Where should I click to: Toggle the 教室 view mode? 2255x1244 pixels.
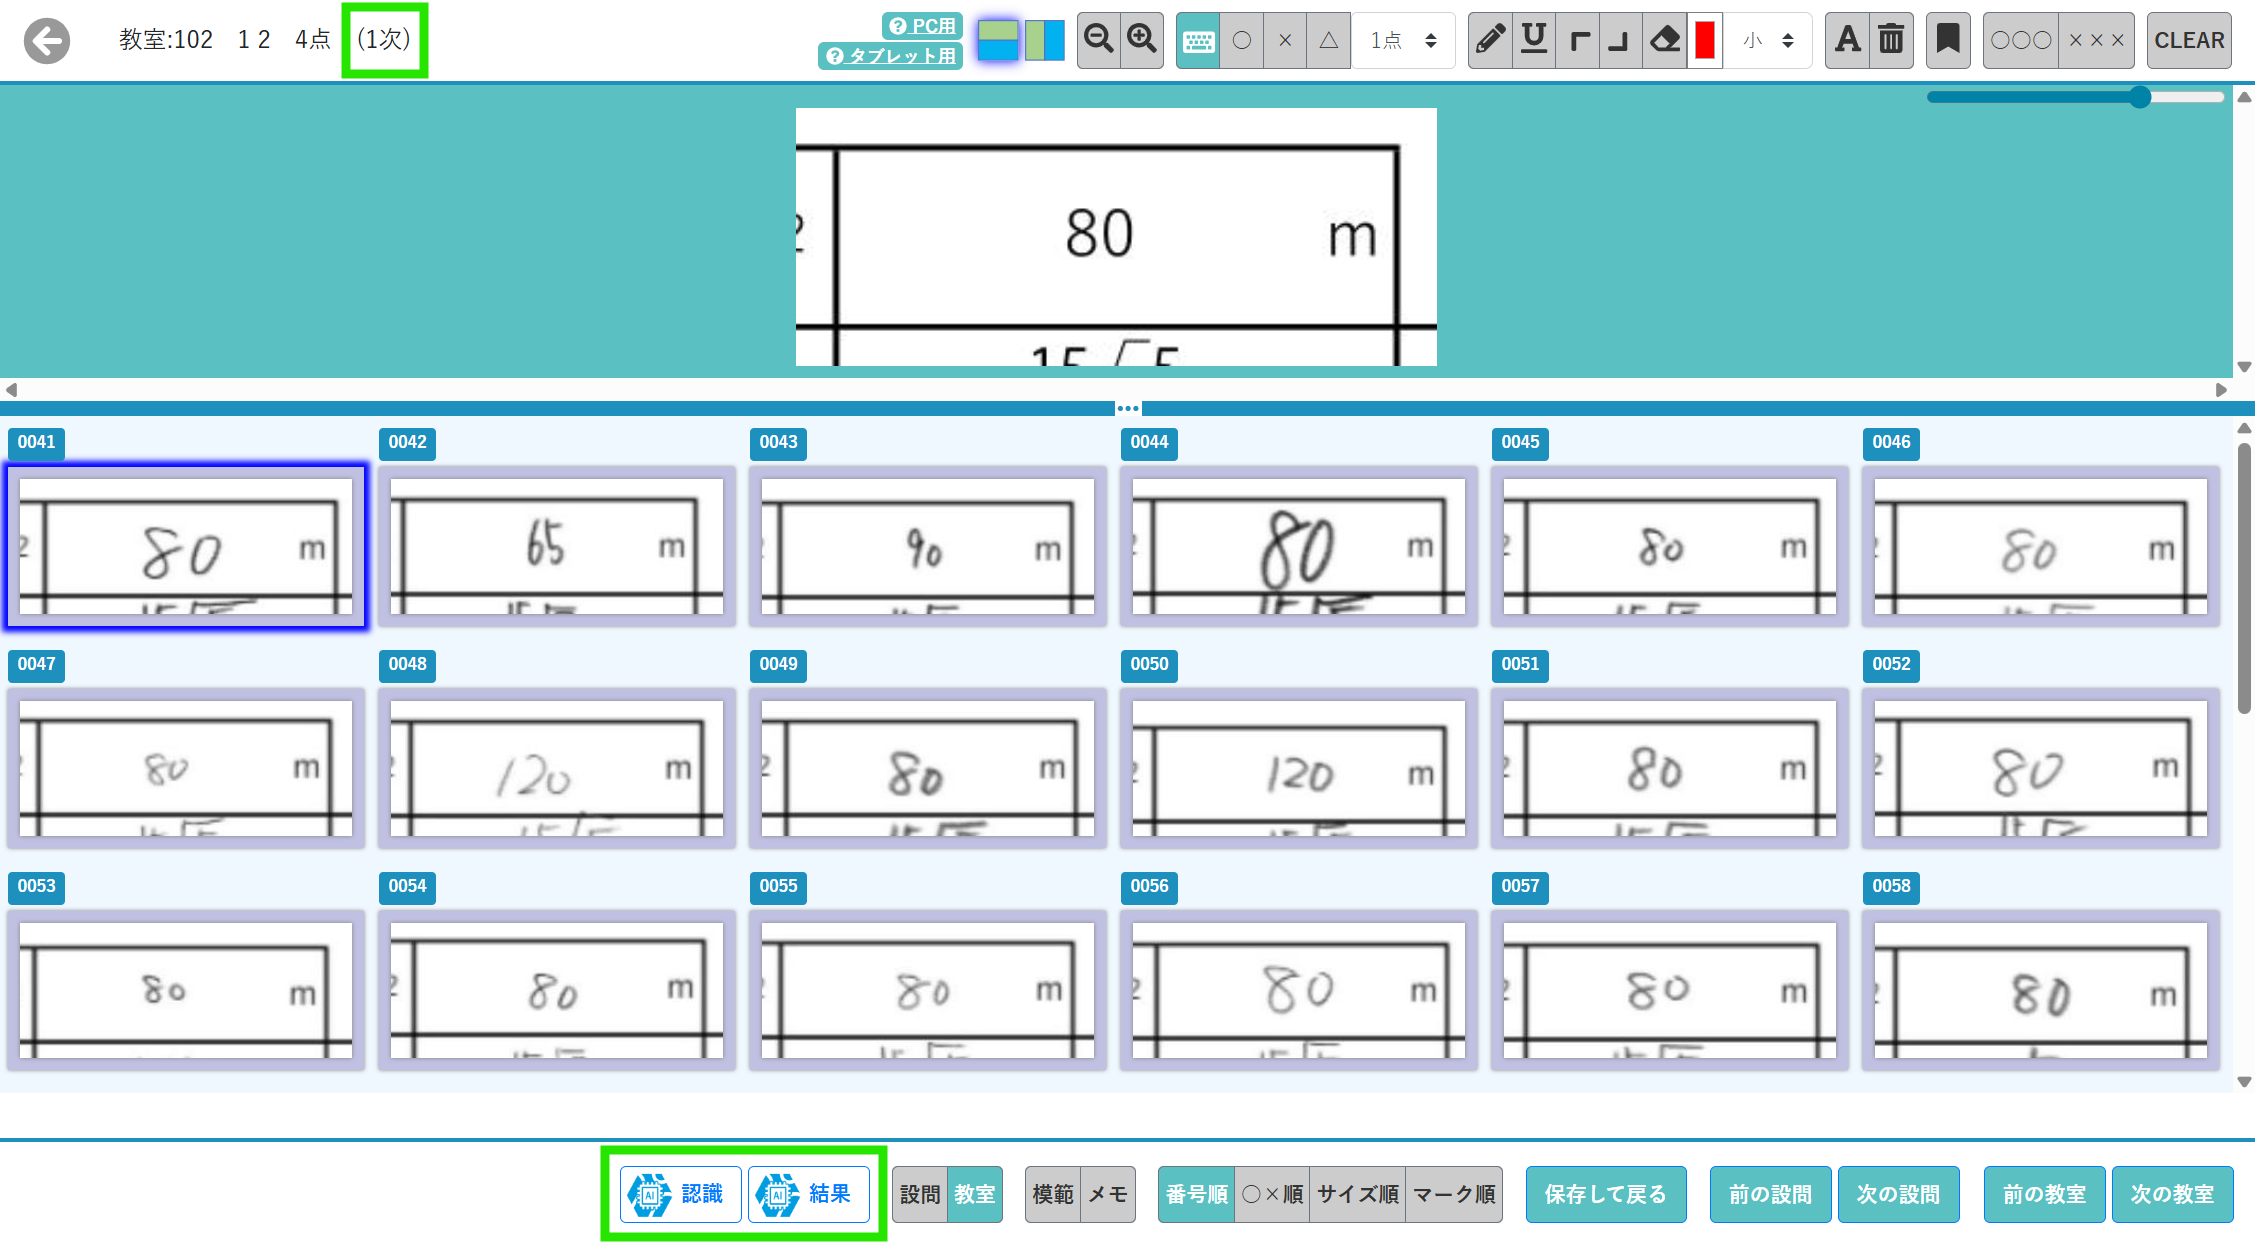(973, 1194)
